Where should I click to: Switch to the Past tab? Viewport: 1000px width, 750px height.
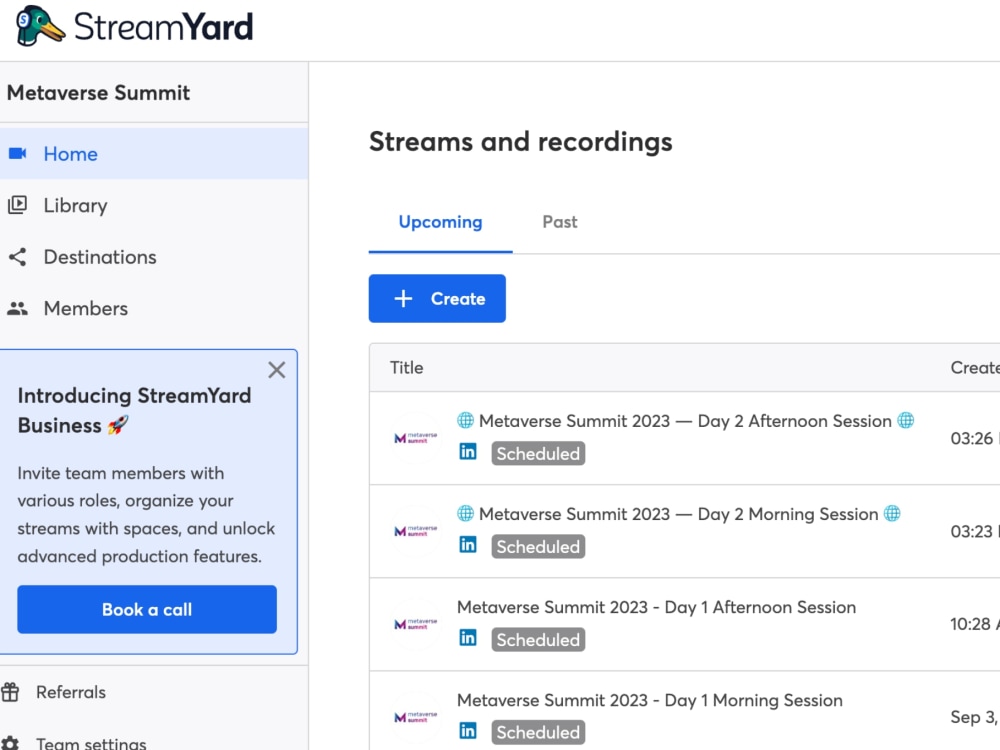[559, 222]
